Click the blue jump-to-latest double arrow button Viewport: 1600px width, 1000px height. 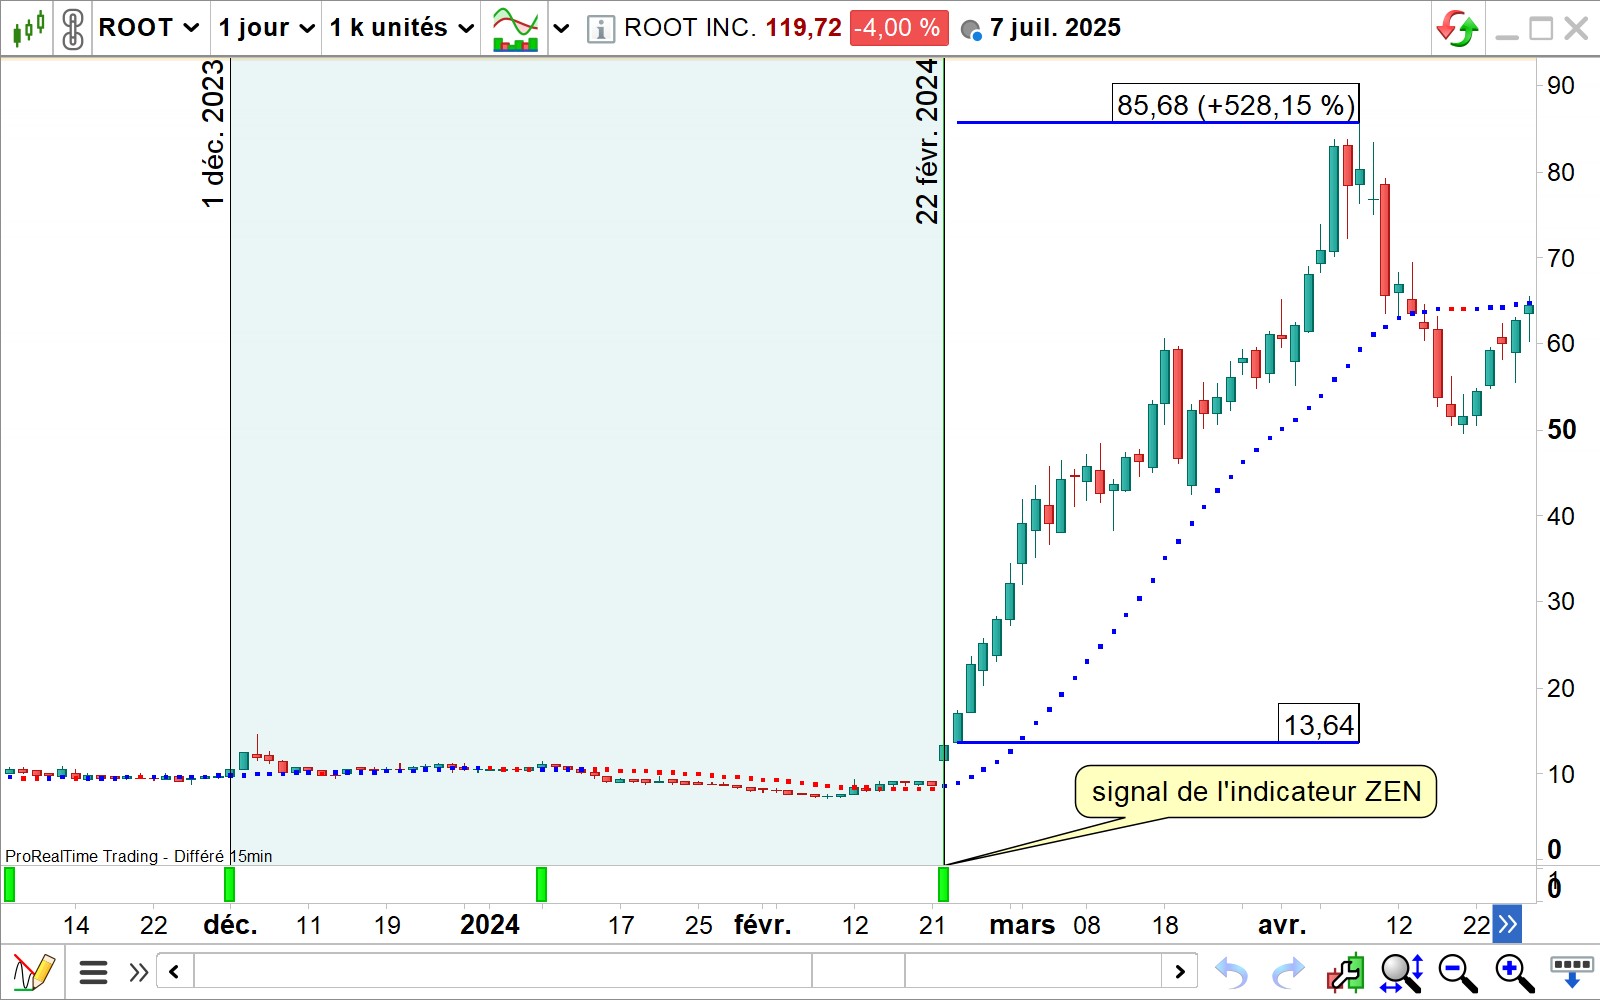(x=1507, y=924)
